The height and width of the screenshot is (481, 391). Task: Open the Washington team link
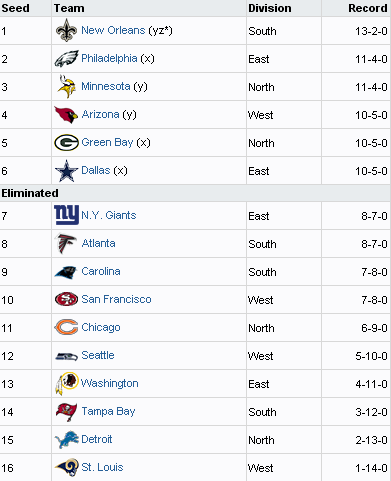click(110, 383)
